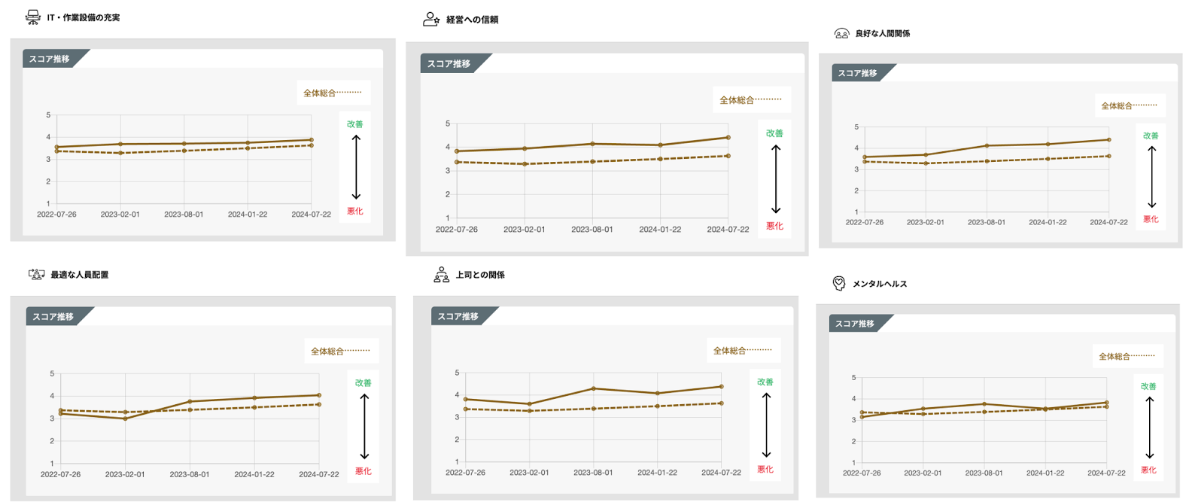Click 改善 label in 上司との関係 chart
Image resolution: width=1188 pixels, height=504 pixels.
click(x=765, y=382)
